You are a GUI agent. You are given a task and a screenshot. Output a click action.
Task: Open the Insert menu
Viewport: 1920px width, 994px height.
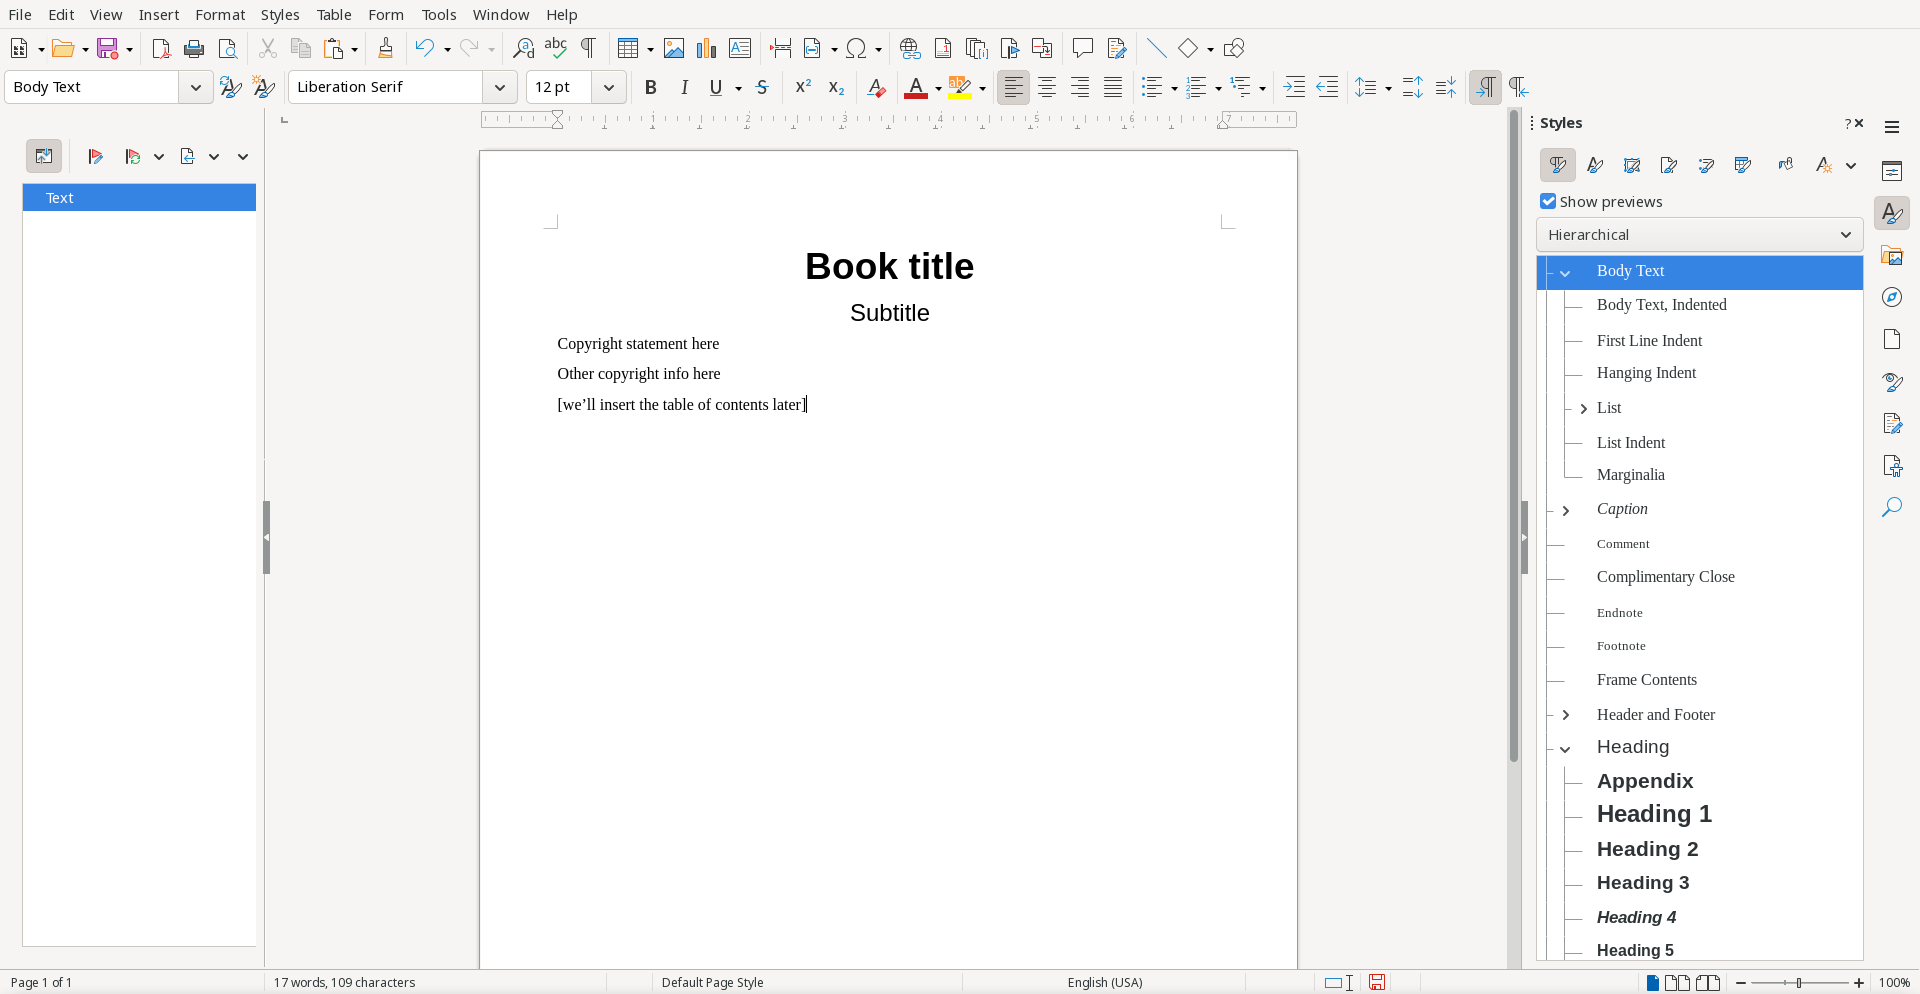(x=159, y=15)
